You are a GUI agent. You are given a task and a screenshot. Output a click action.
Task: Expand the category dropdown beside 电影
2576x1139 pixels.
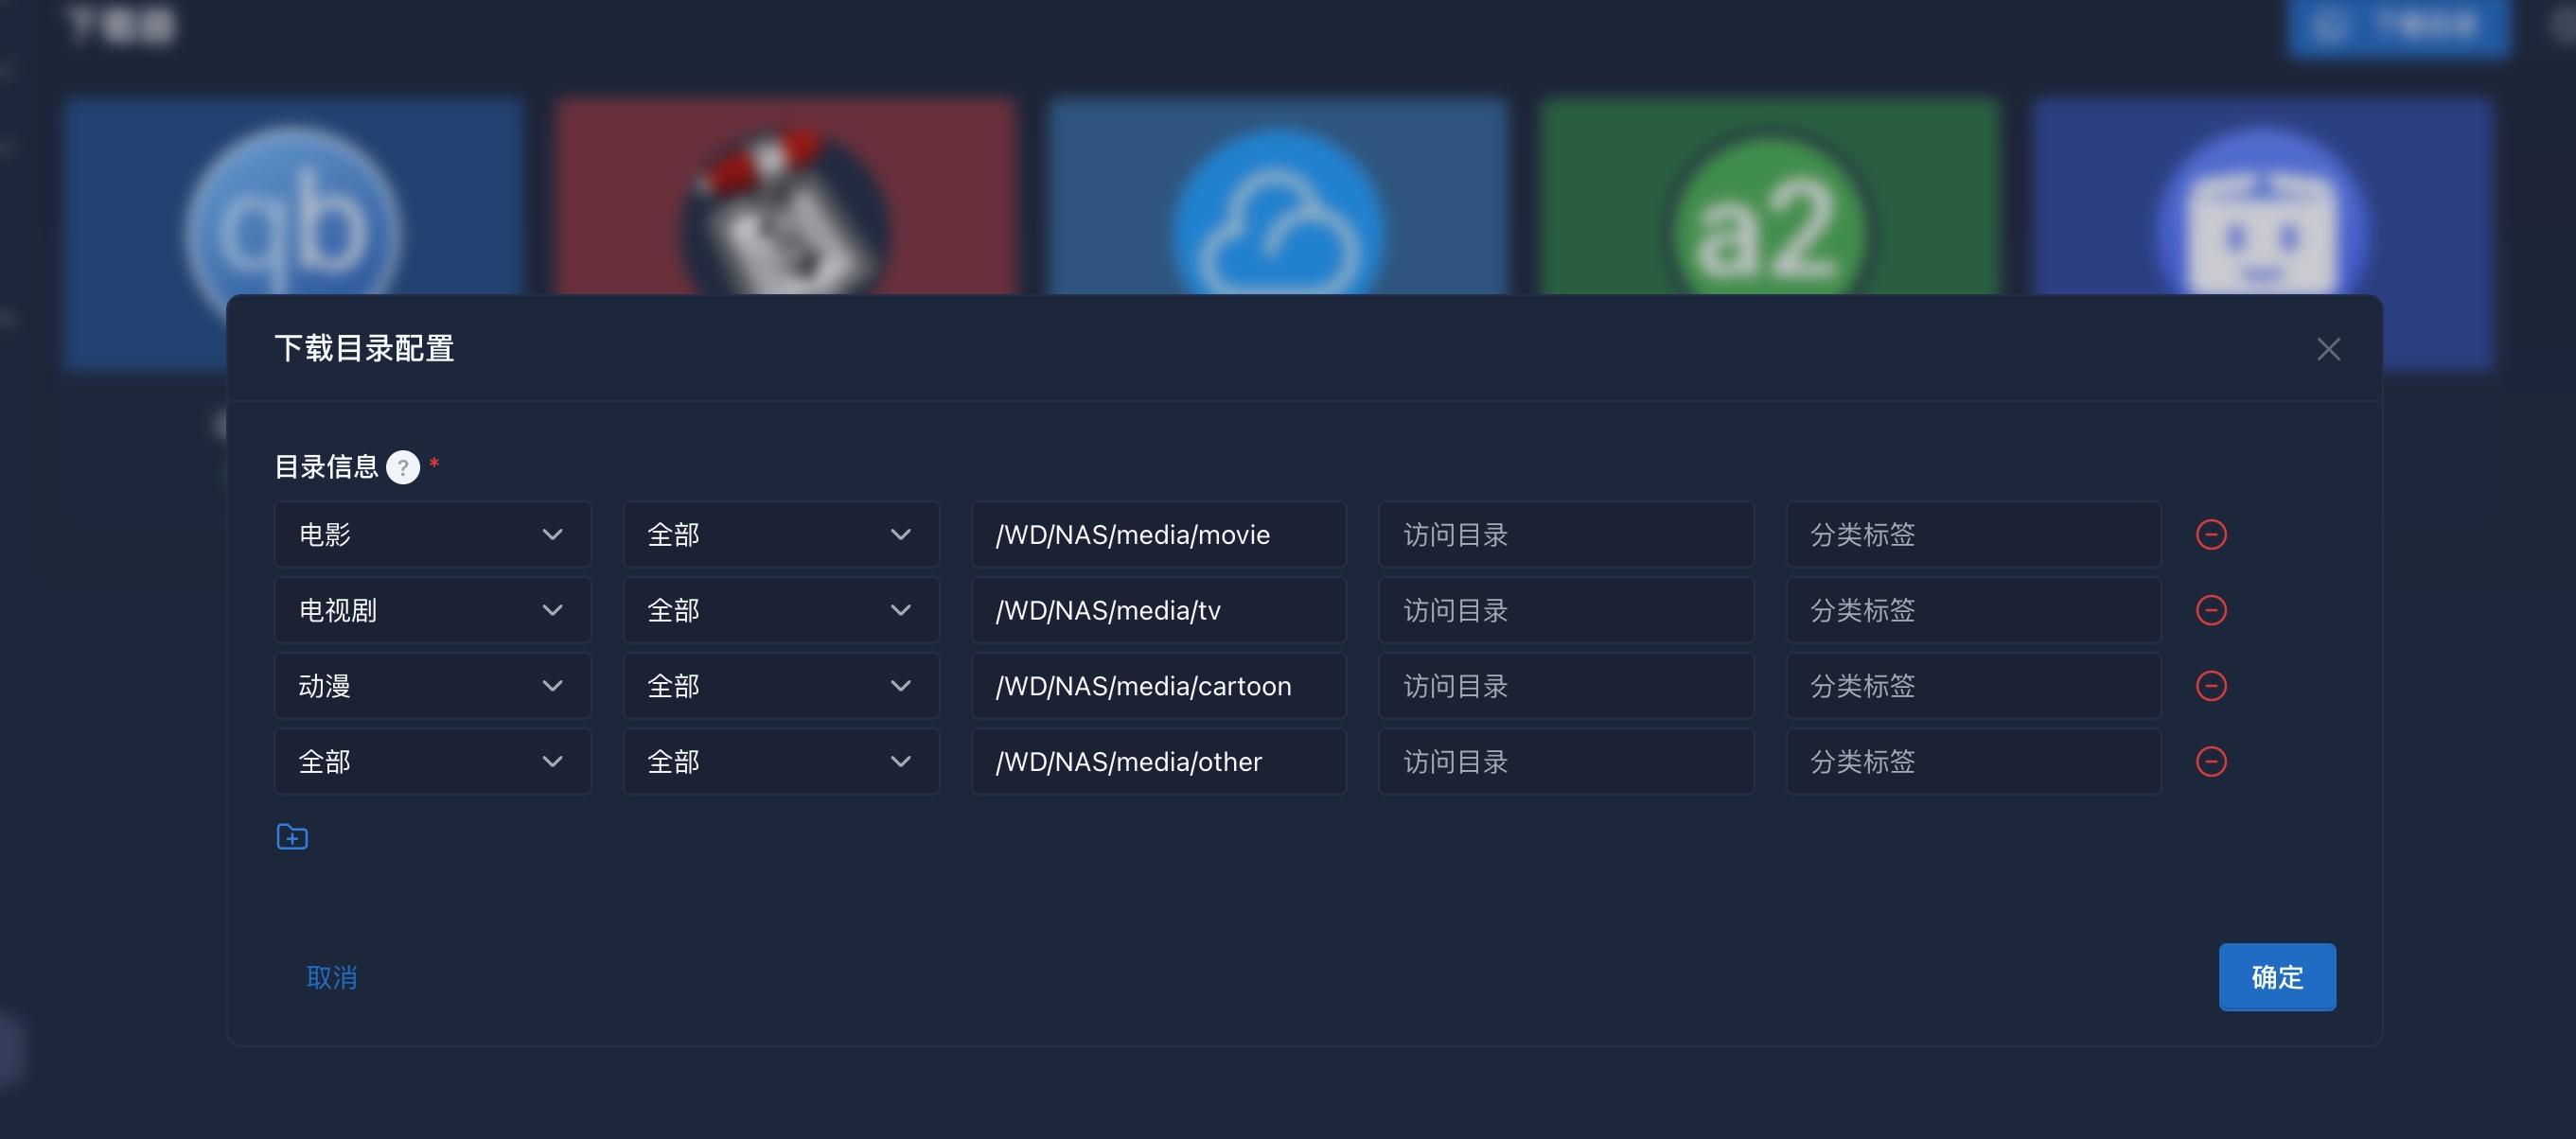tap(780, 535)
